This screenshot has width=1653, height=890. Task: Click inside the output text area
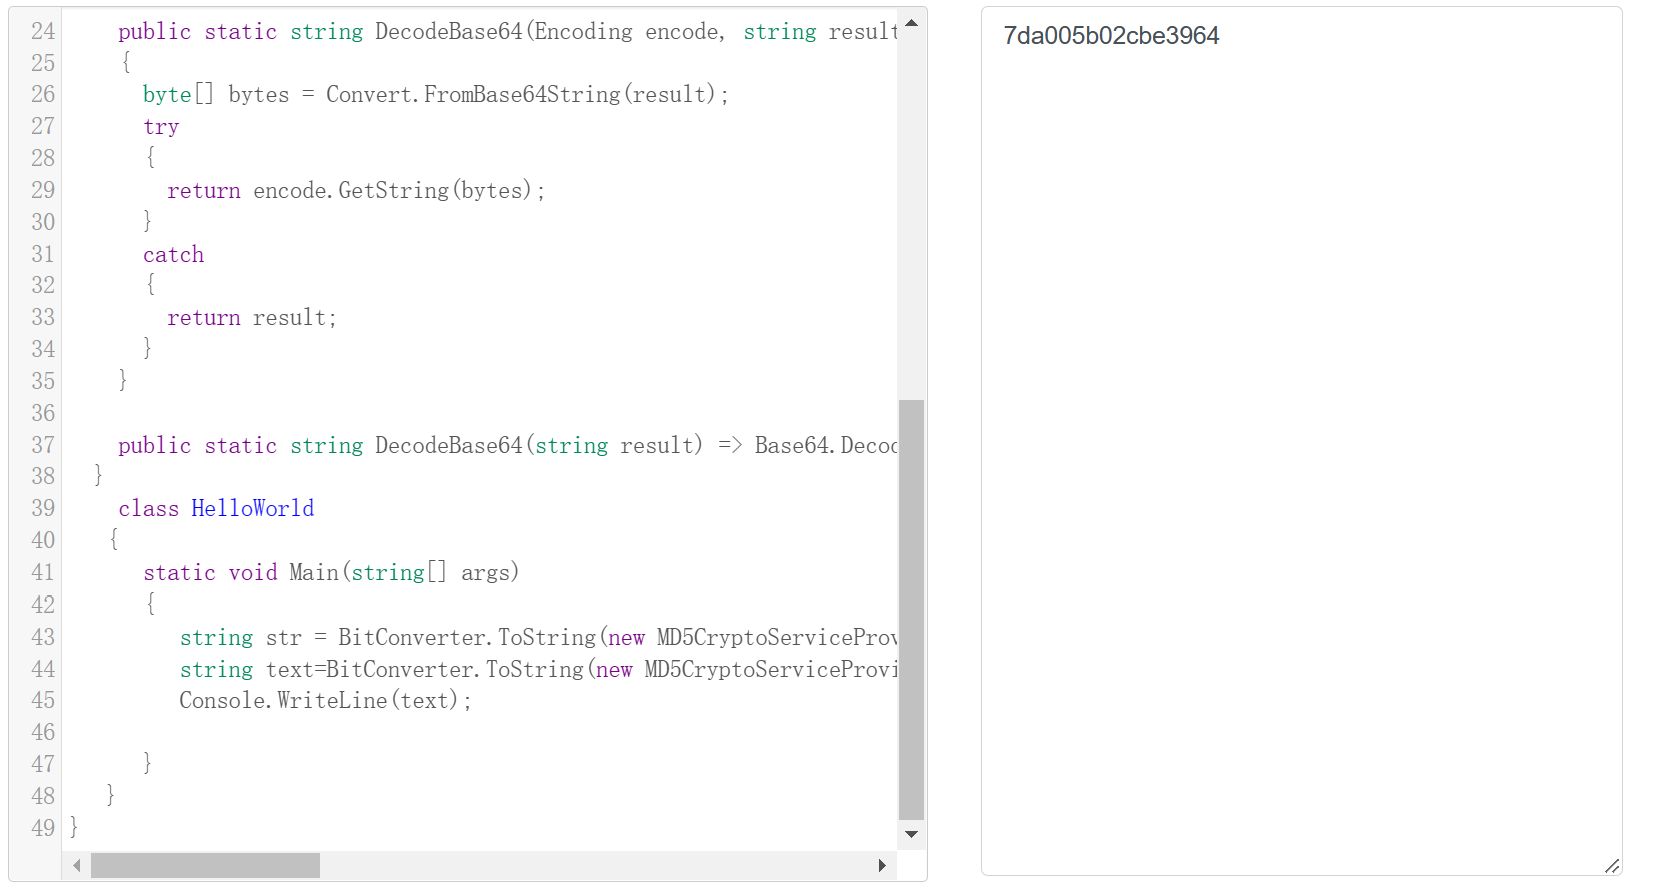1300,450
